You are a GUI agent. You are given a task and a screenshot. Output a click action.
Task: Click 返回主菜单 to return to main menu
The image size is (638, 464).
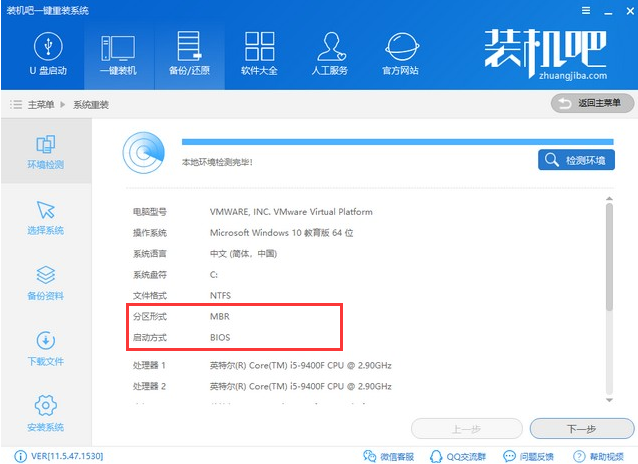click(591, 104)
